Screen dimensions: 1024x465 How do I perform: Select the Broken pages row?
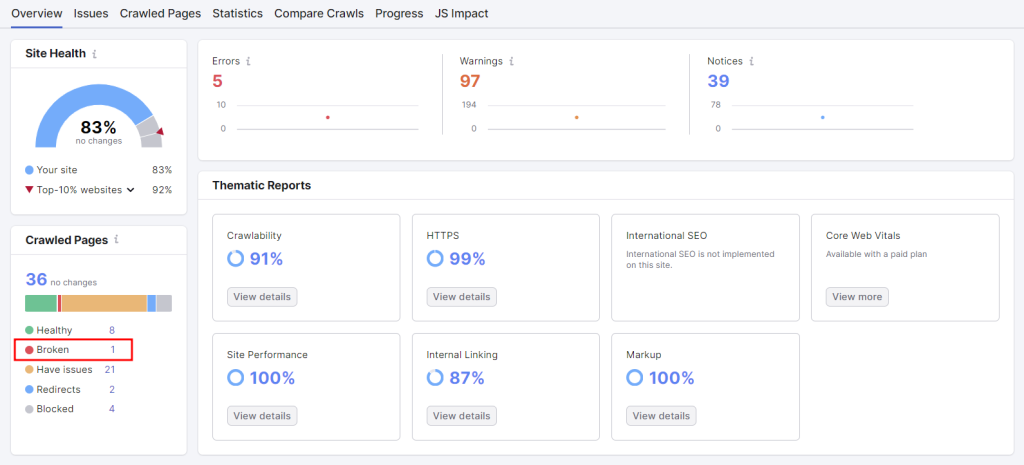tap(73, 350)
